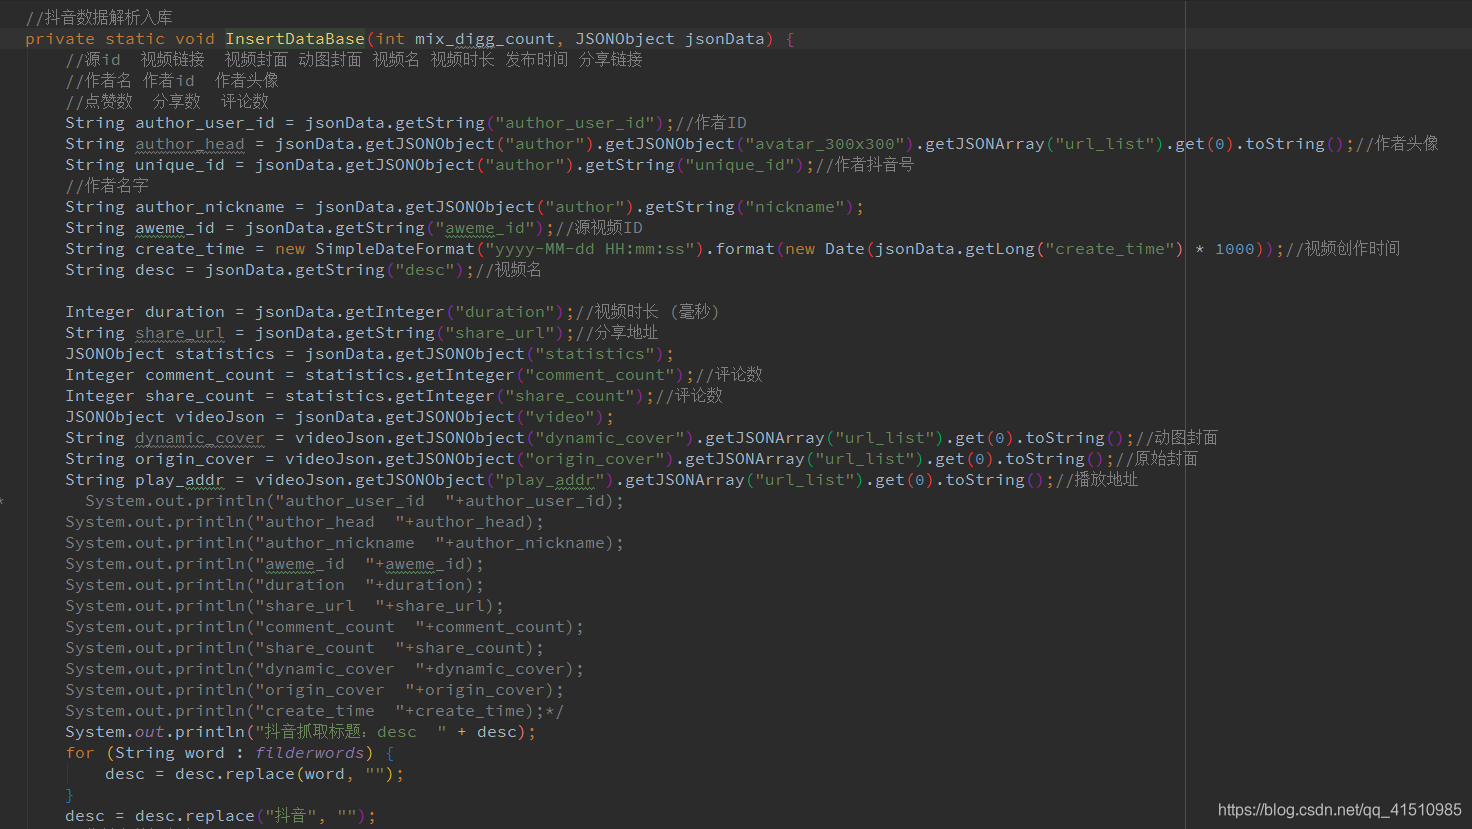Click the 'static' modifier keyword

(135, 39)
